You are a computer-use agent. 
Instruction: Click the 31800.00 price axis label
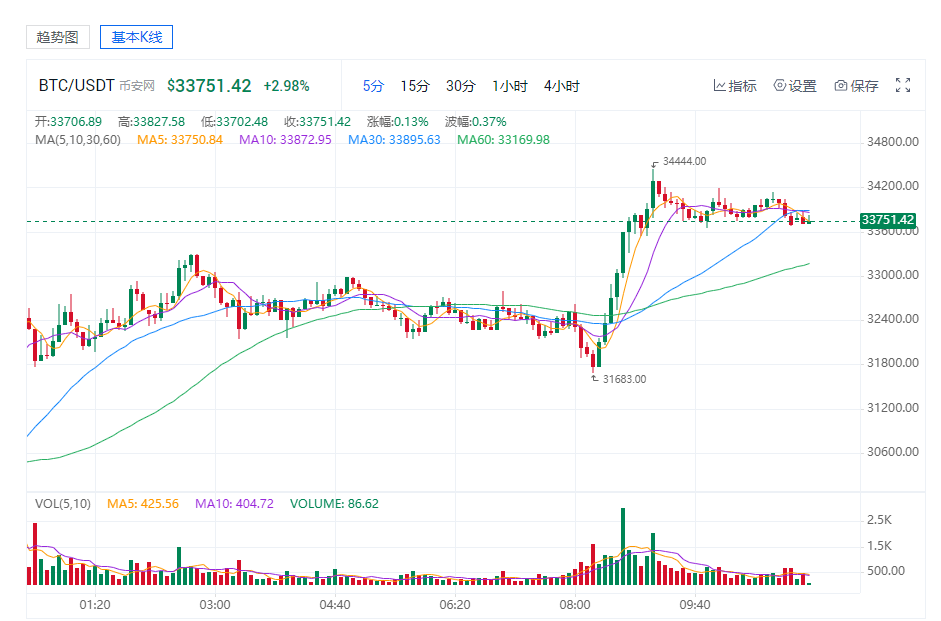click(x=892, y=363)
